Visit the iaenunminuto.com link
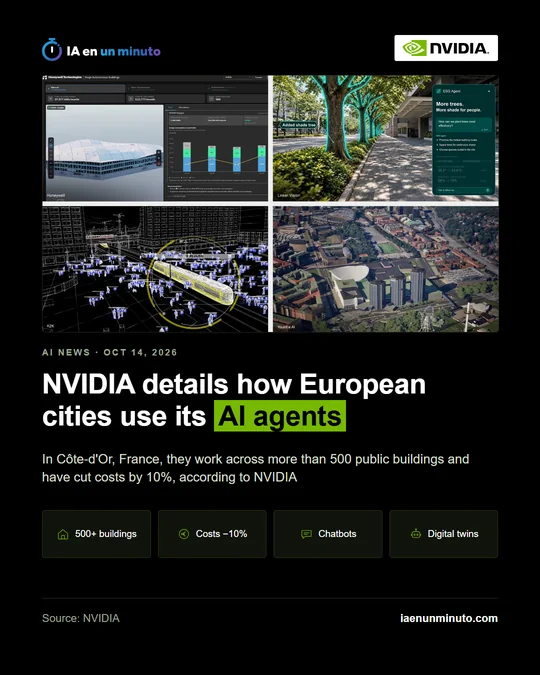 (x=449, y=618)
